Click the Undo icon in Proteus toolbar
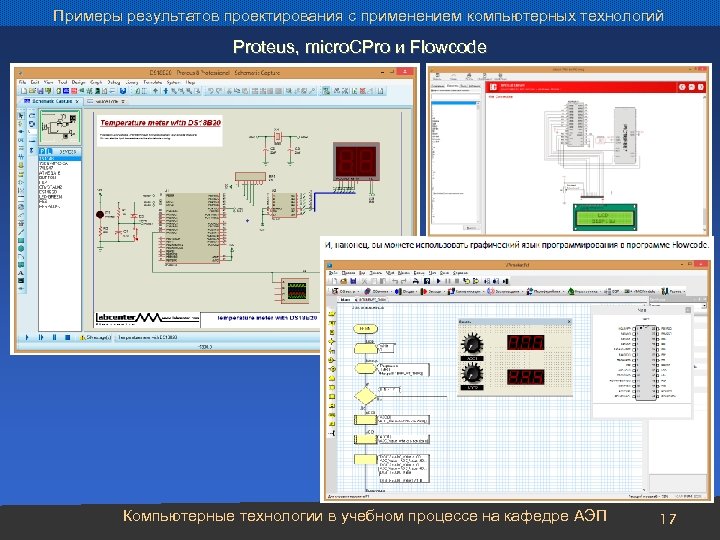Viewport: 720px width, 540px height. [211, 91]
